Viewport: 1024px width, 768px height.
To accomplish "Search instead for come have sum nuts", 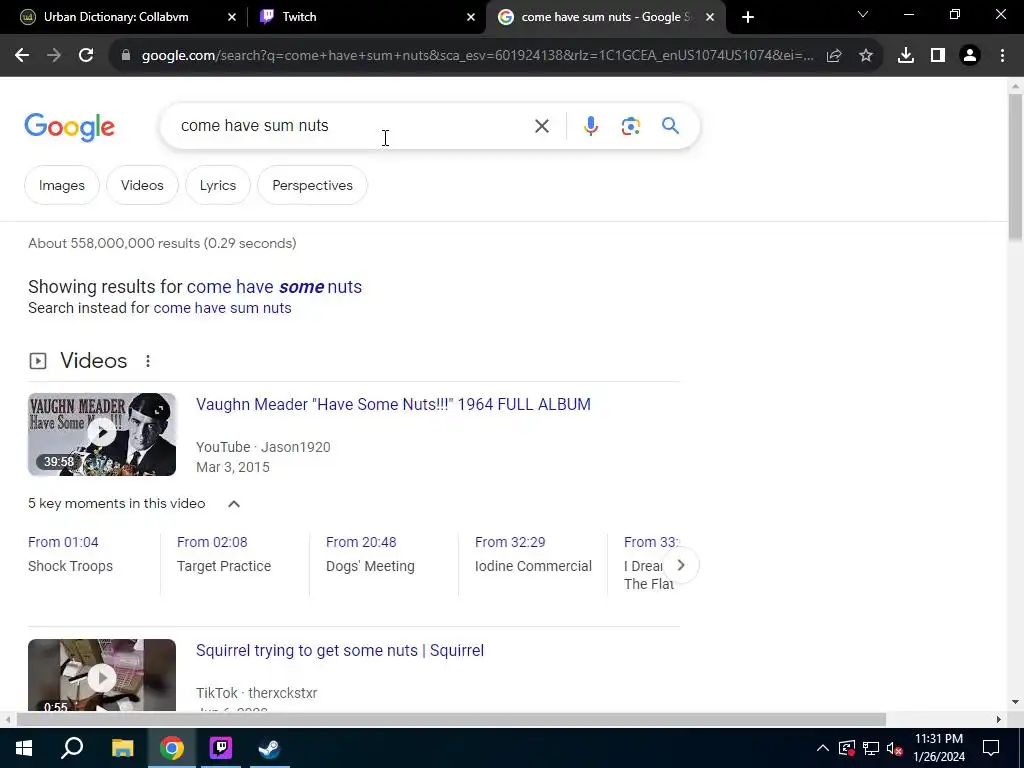I will pyautogui.click(x=222, y=308).
